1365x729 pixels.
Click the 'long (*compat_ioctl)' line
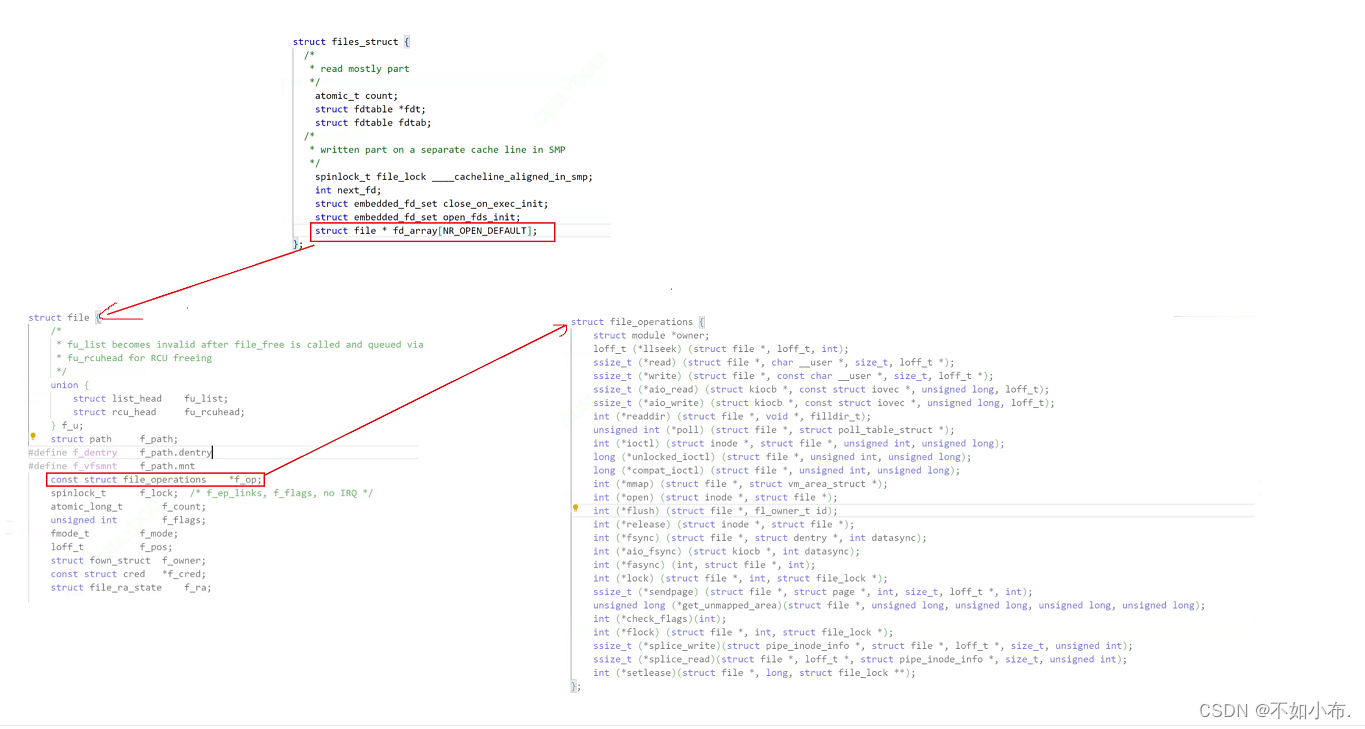(776, 471)
